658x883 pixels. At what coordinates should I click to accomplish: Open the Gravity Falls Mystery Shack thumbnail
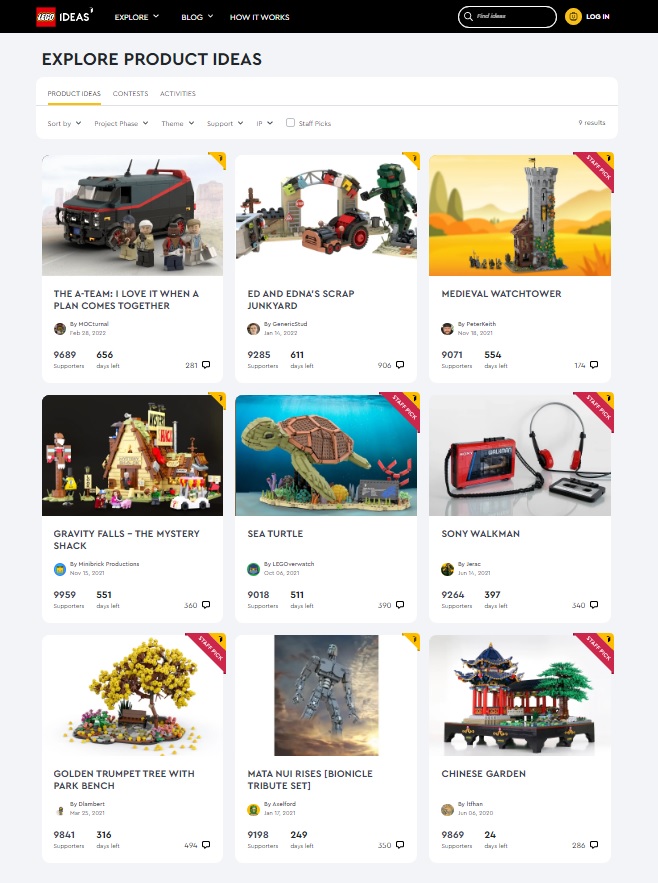pyautogui.click(x=132, y=455)
